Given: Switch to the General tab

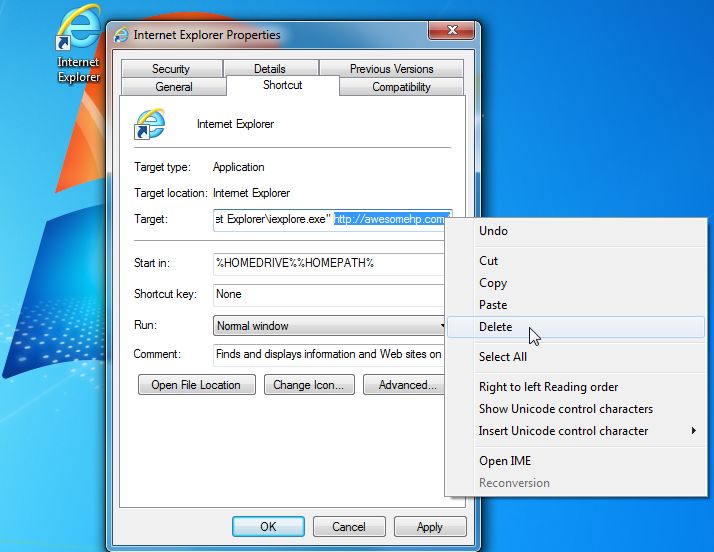Looking at the screenshot, I should [x=173, y=87].
